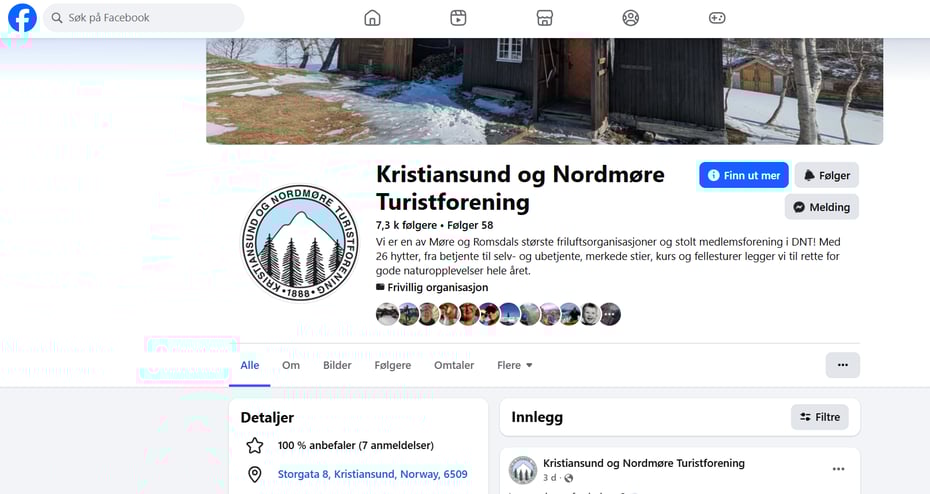The height and width of the screenshot is (494, 930).
Task: Open the Groups icon in top bar
Action: [630, 18]
